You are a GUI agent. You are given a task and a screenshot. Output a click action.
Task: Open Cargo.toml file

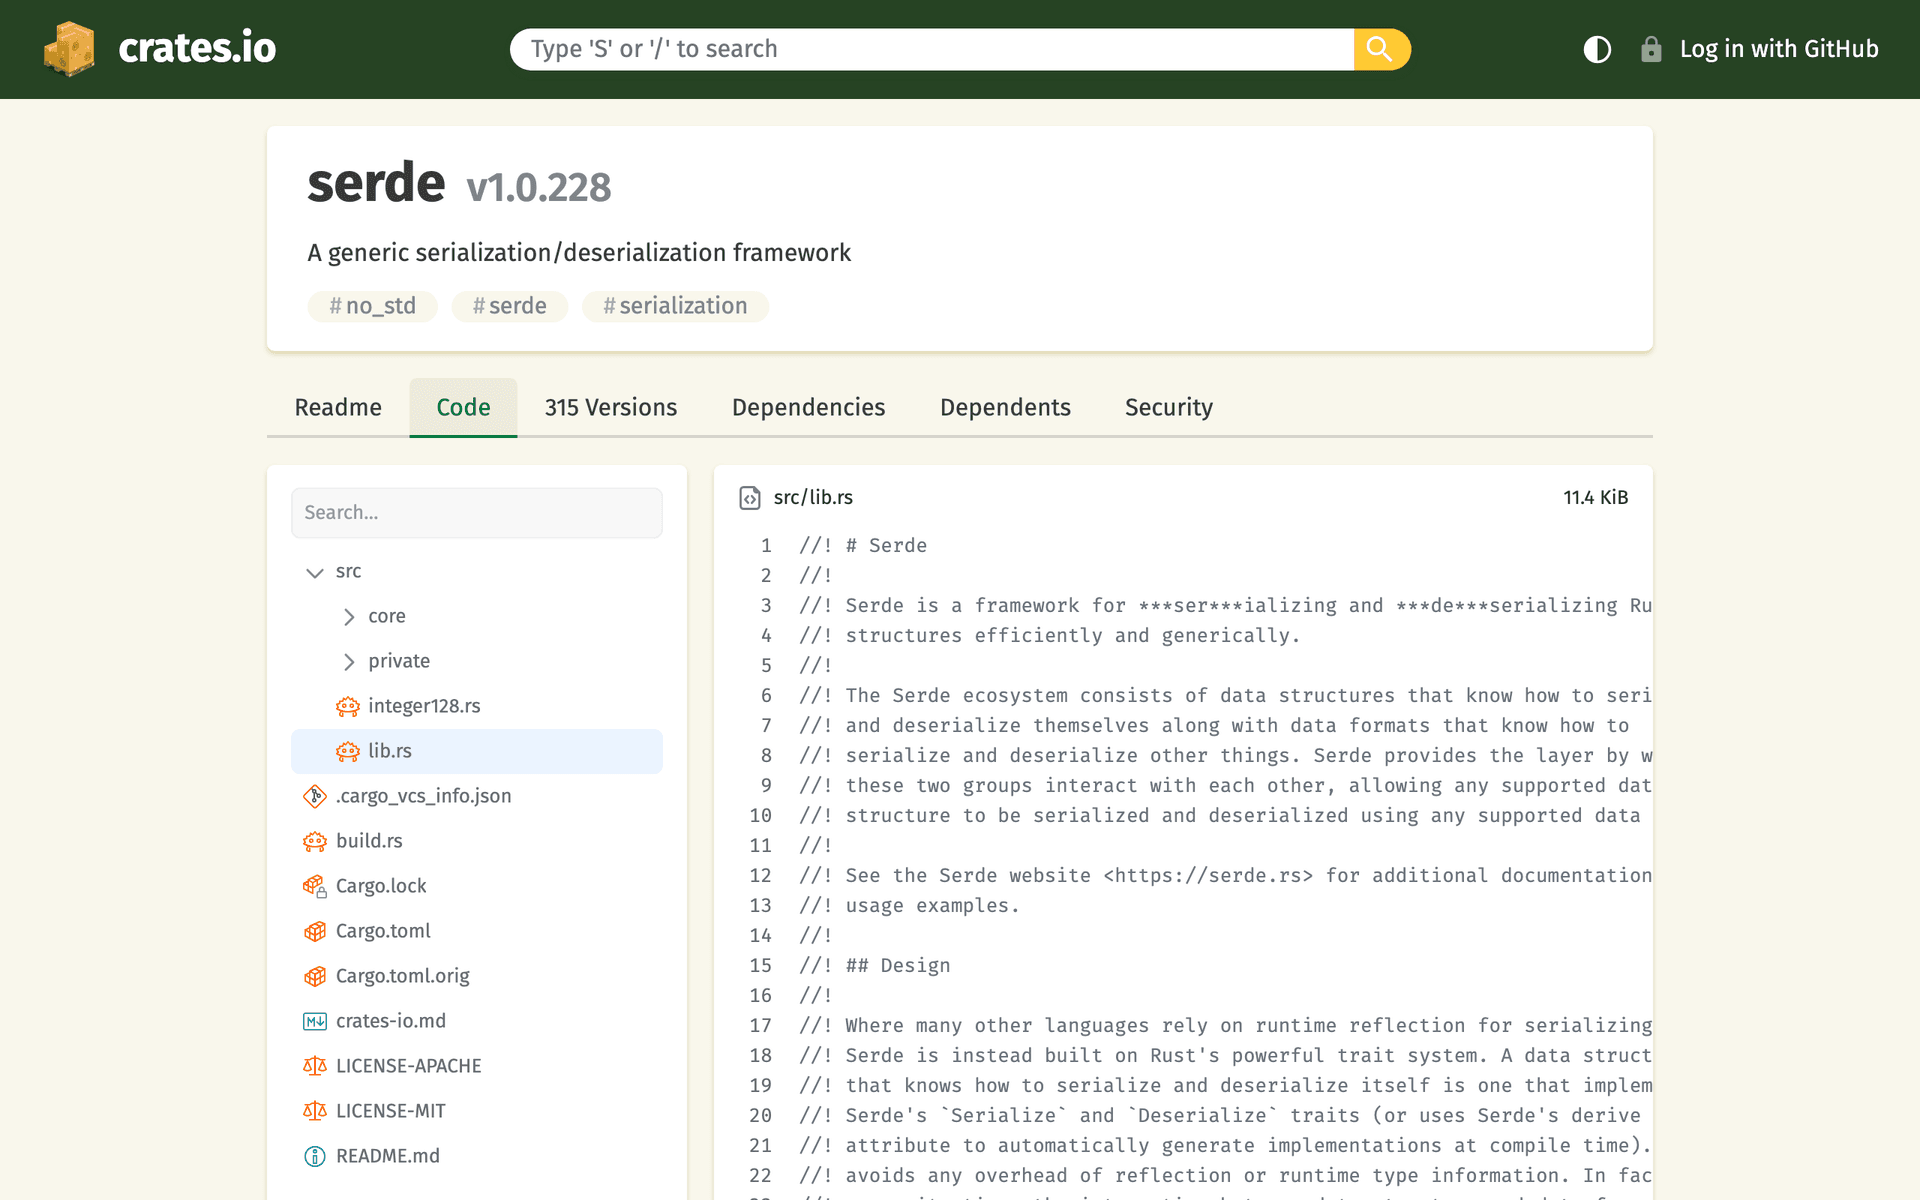(x=383, y=931)
